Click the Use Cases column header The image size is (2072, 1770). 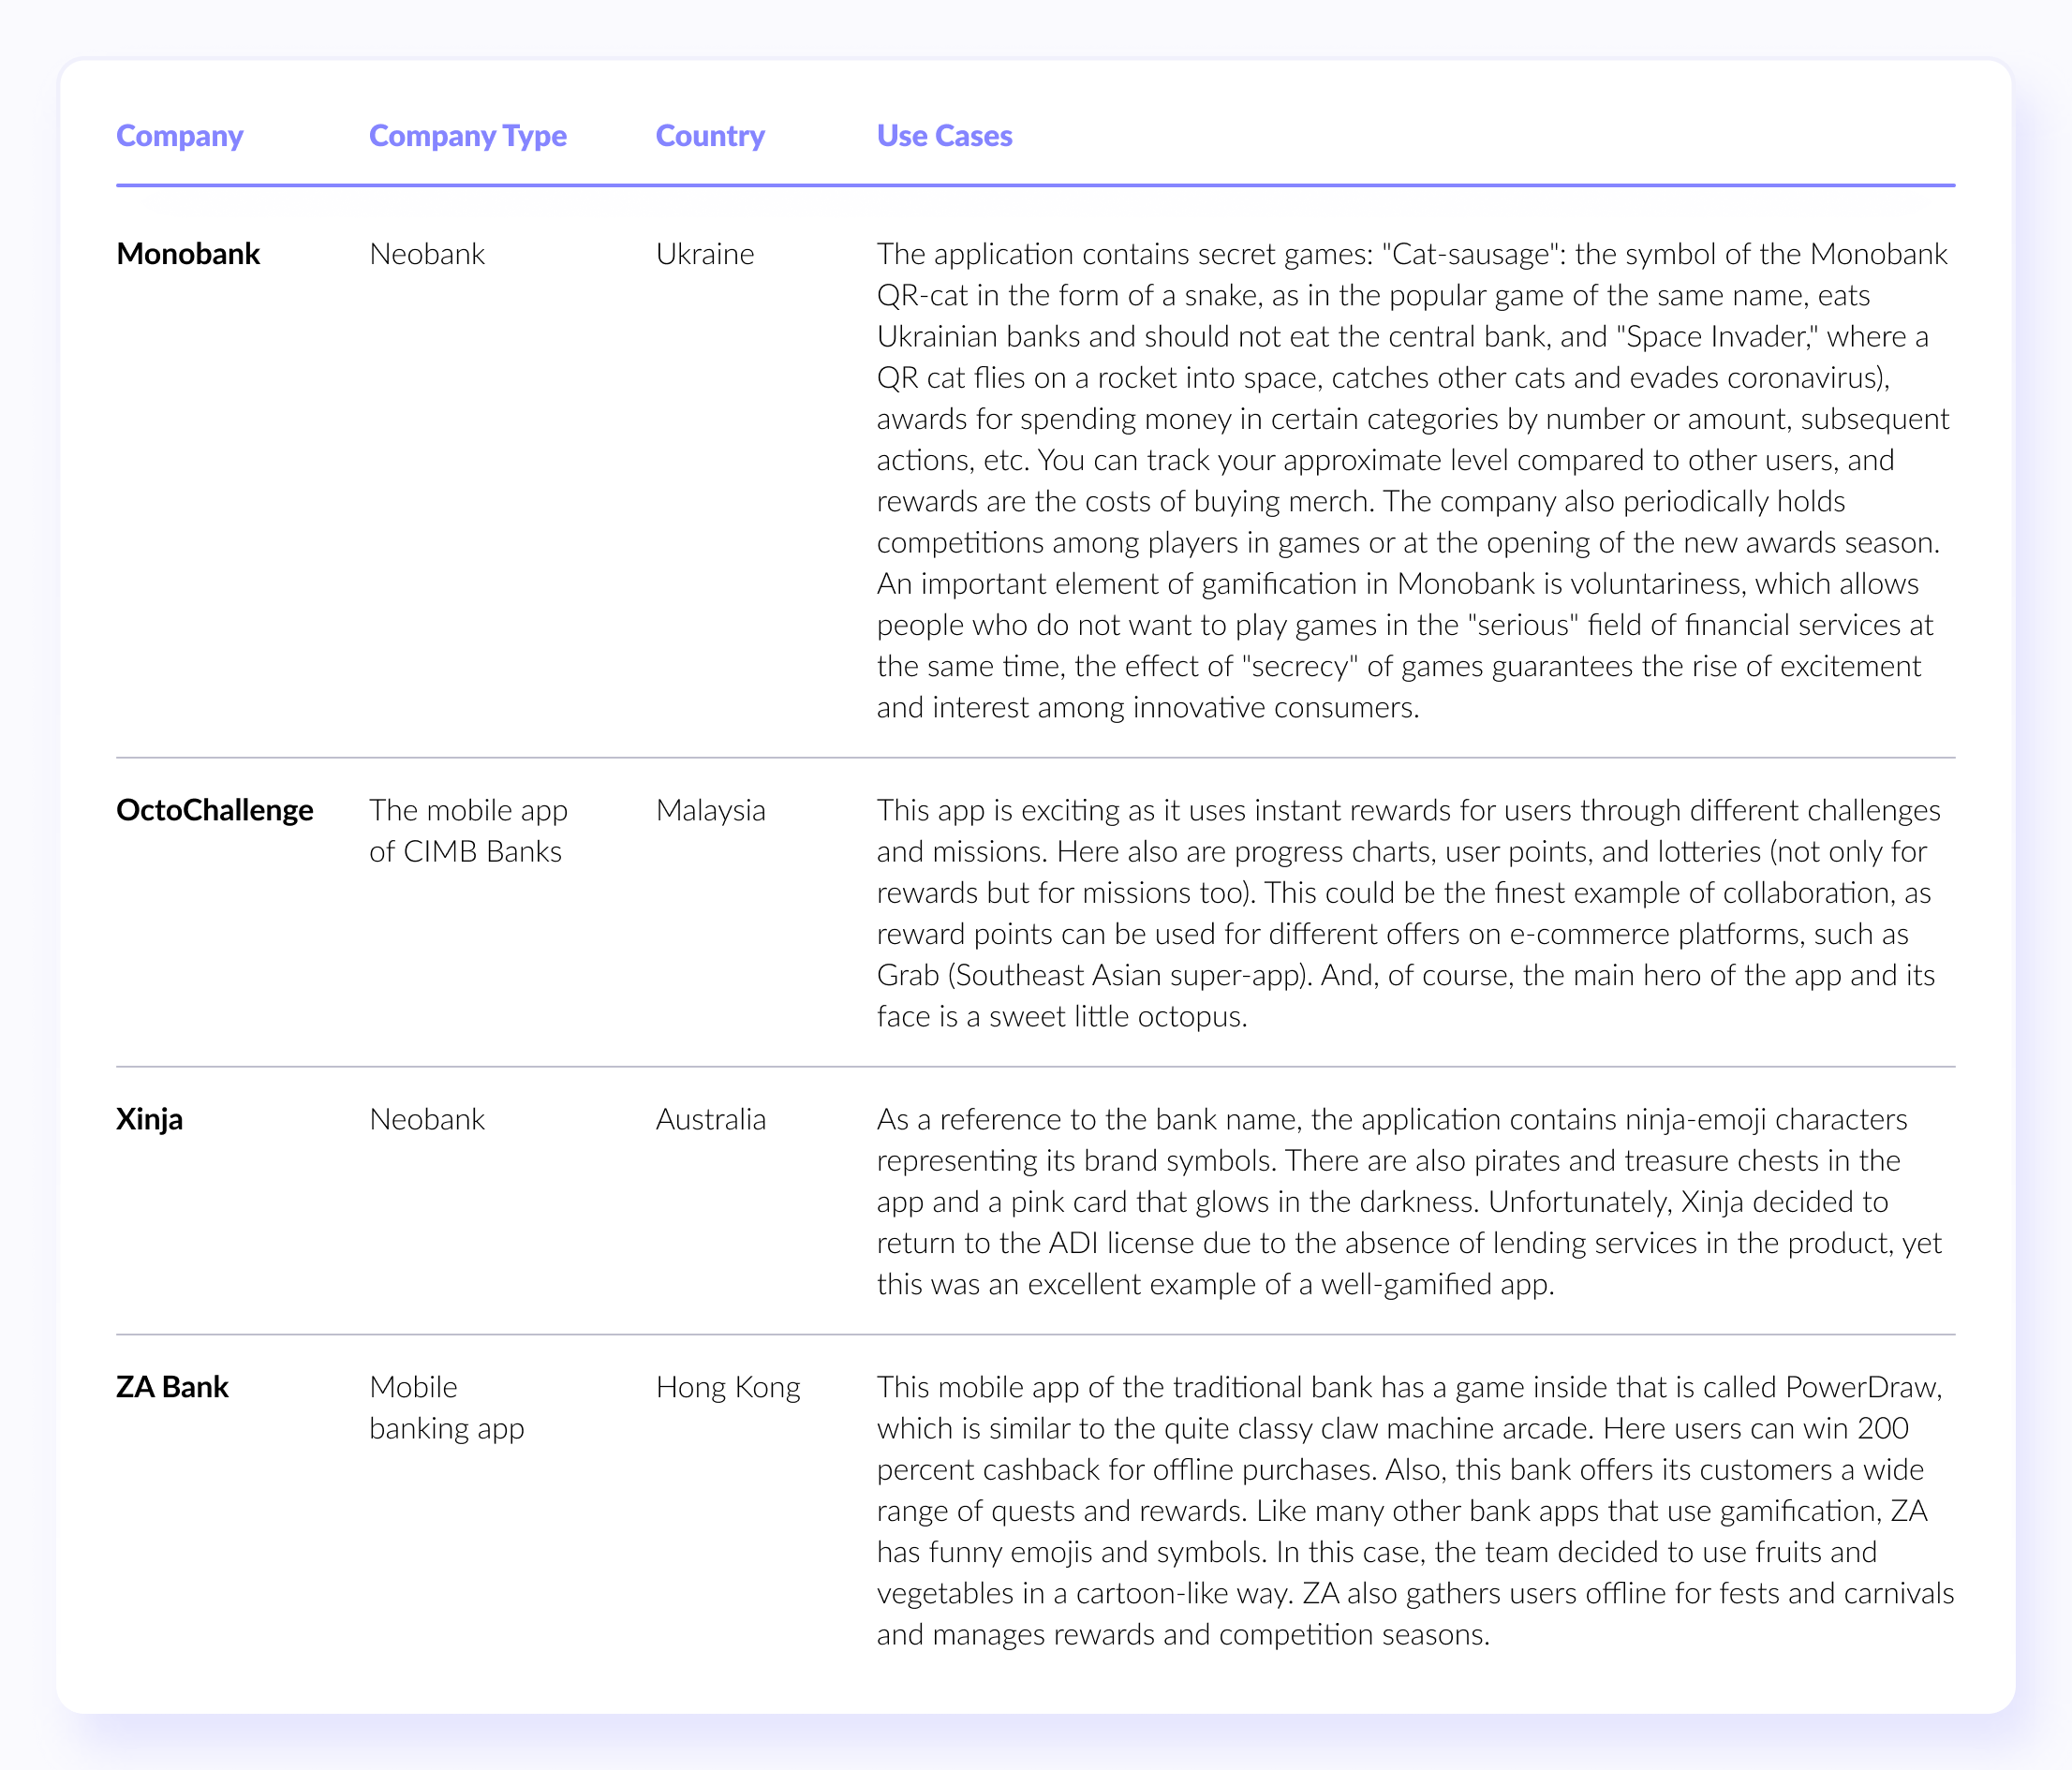coord(944,136)
